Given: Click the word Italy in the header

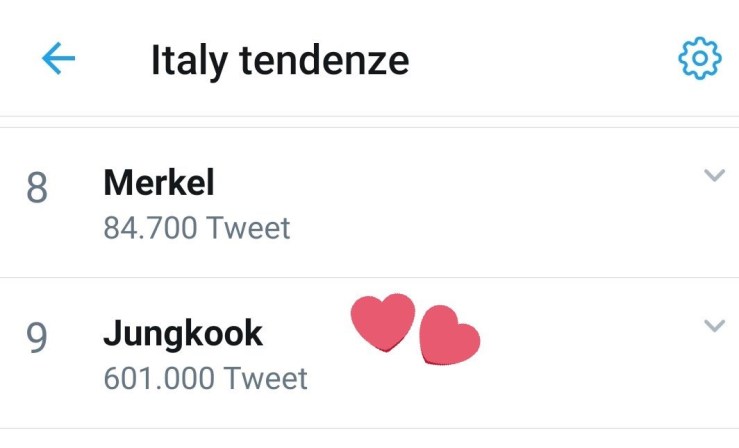Looking at the screenshot, I should point(185,61).
